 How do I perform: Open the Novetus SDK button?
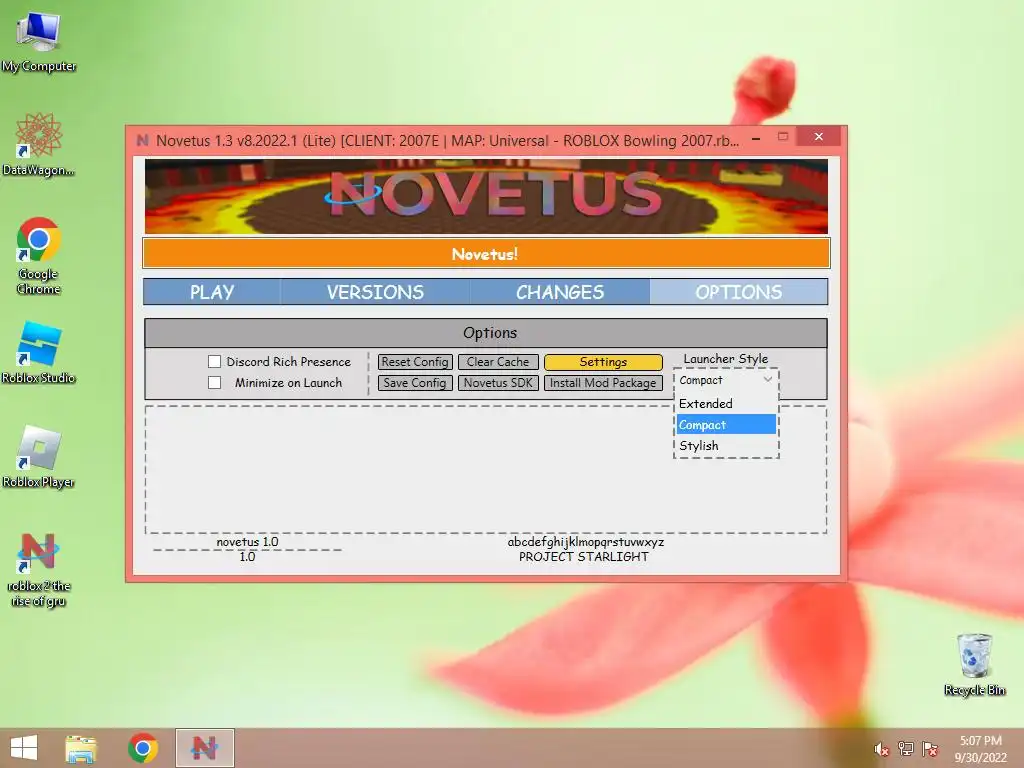[x=498, y=383]
